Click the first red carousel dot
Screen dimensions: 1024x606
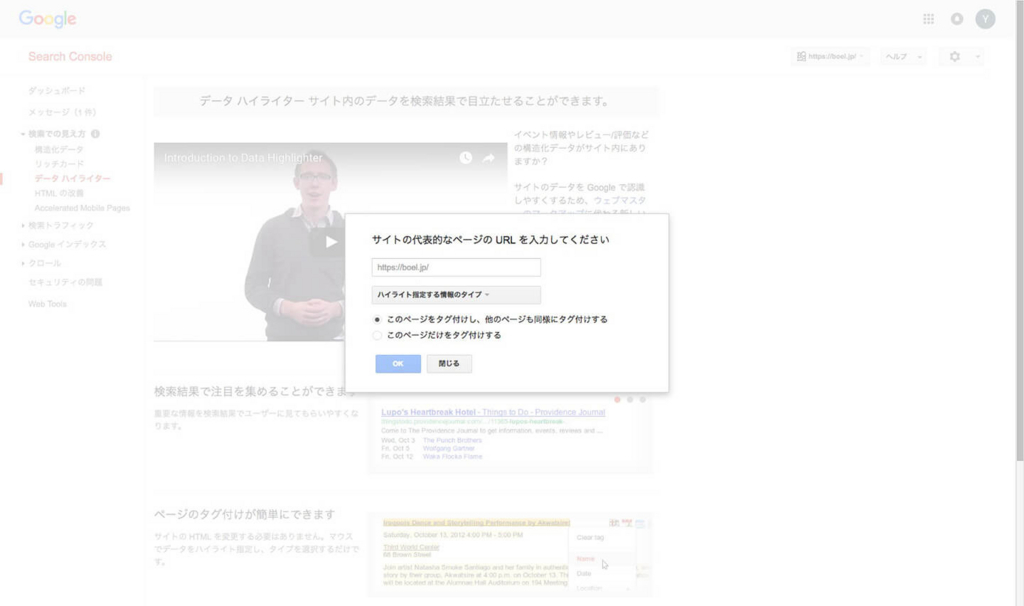point(617,400)
